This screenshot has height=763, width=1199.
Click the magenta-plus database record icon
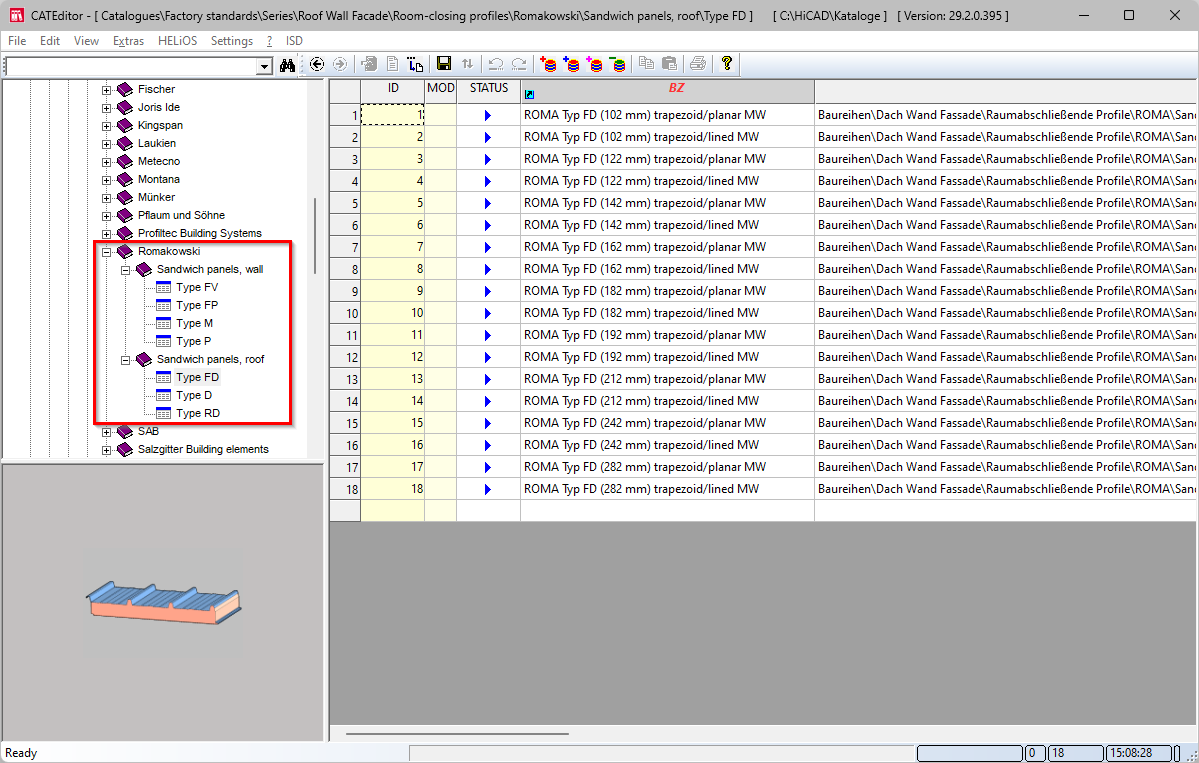pos(595,64)
